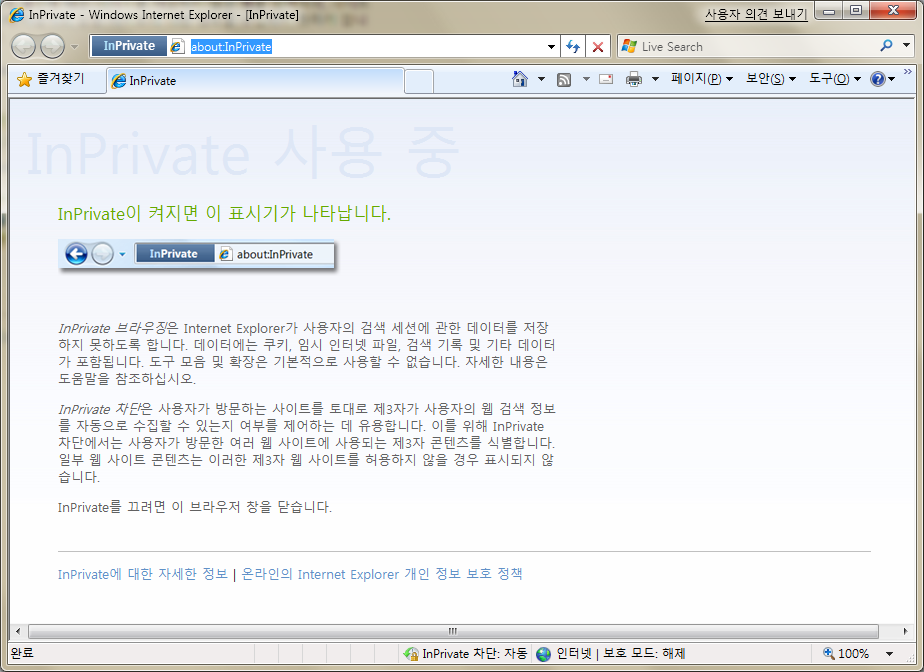924x672 pixels.
Task: Click the InPrivate indicator in address bar
Action: (x=129, y=46)
